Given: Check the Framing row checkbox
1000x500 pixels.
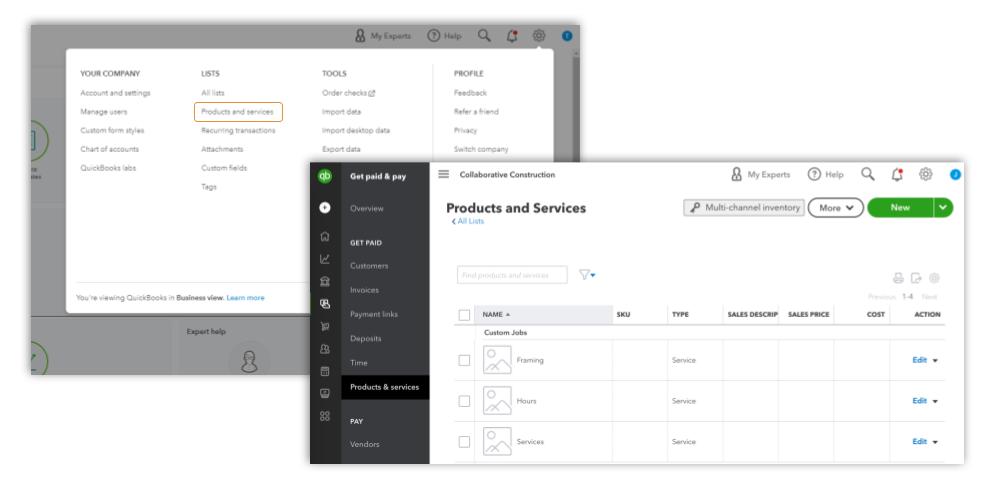Looking at the screenshot, I should (464, 360).
